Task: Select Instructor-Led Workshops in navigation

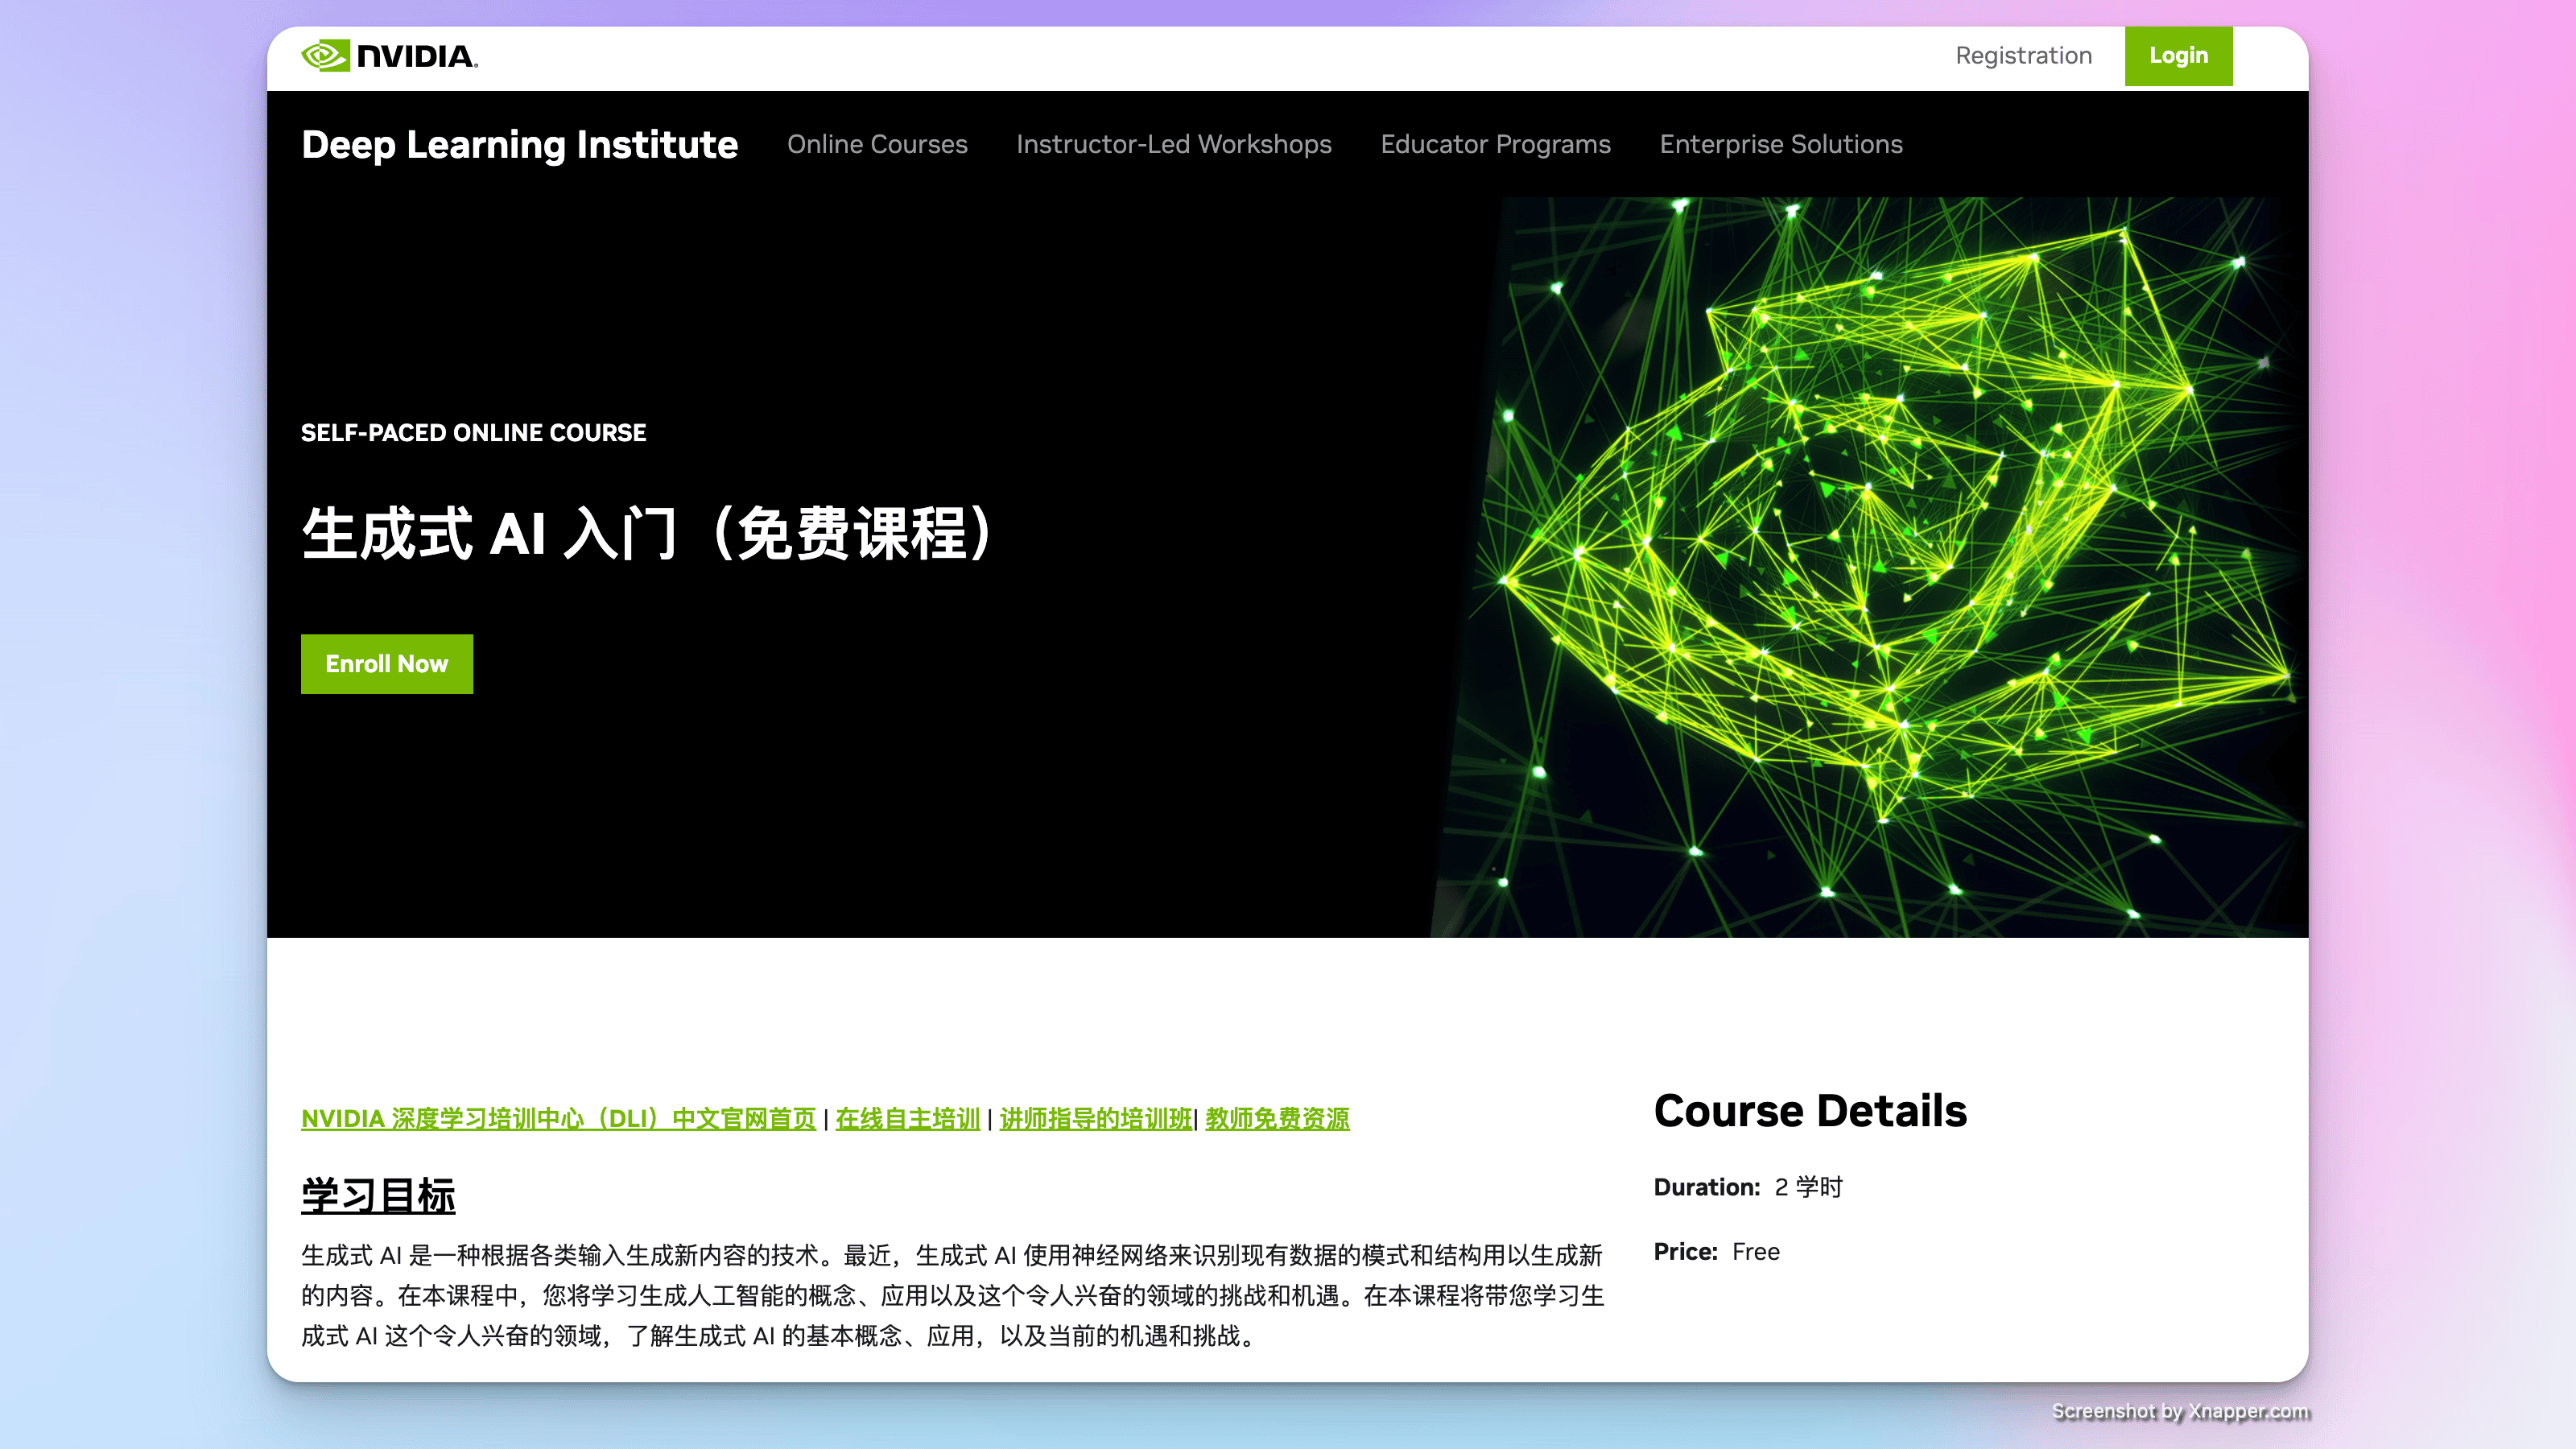Action: click(1173, 145)
